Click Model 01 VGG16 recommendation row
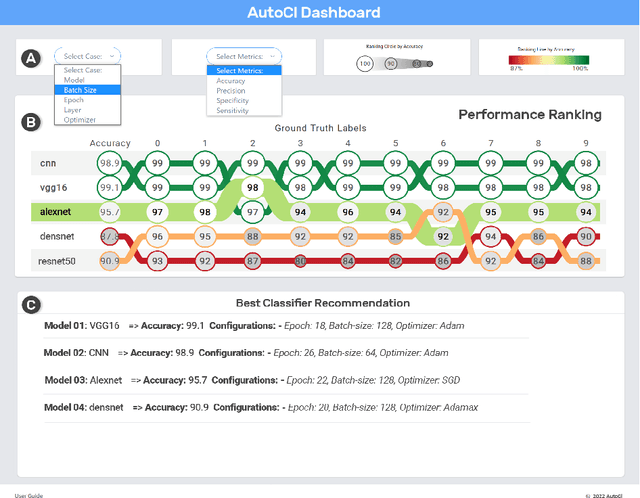Viewport: 640px width, 498px height. point(254,326)
